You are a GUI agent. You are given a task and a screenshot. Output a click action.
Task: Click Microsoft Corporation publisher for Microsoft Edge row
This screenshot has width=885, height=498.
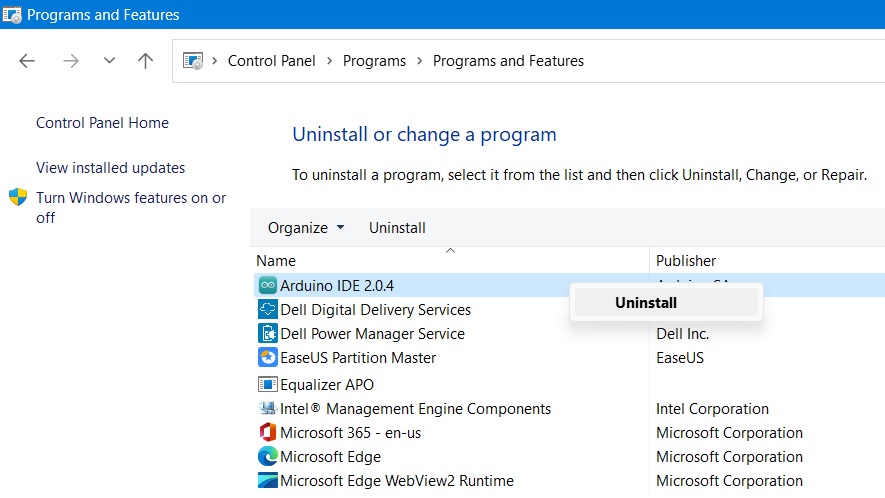[x=729, y=456]
